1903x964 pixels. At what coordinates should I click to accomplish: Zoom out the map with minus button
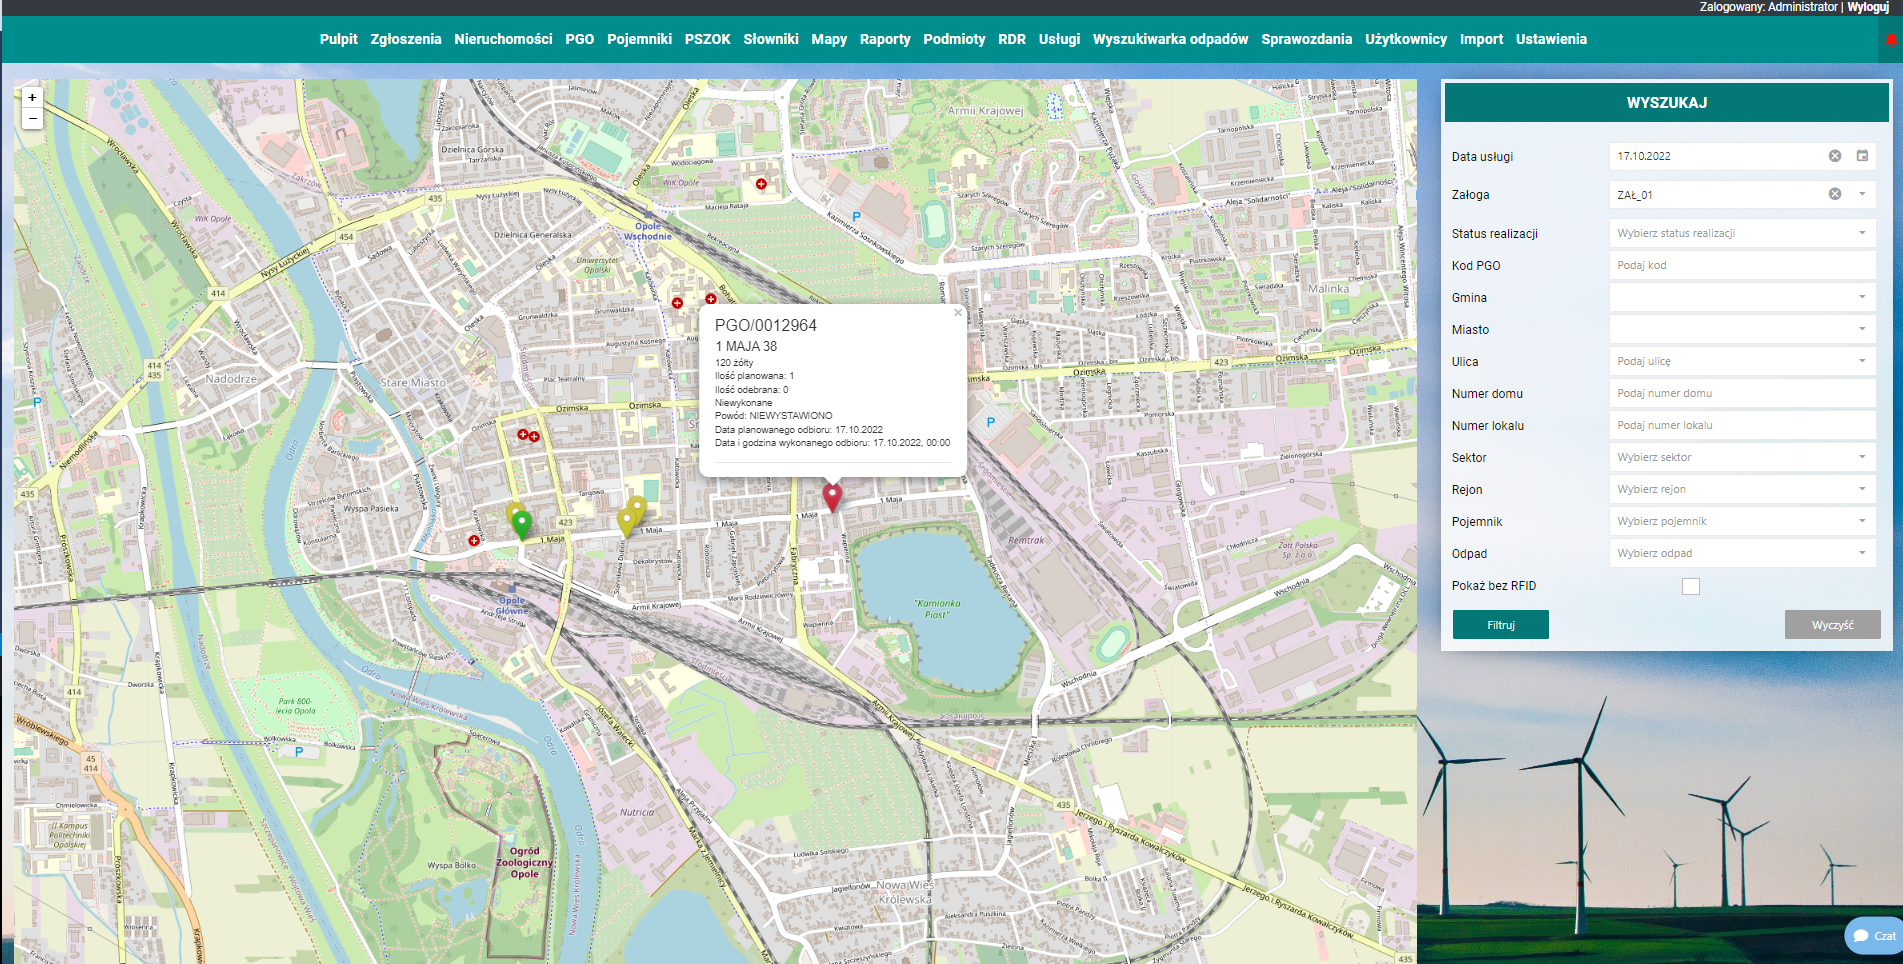(x=32, y=118)
